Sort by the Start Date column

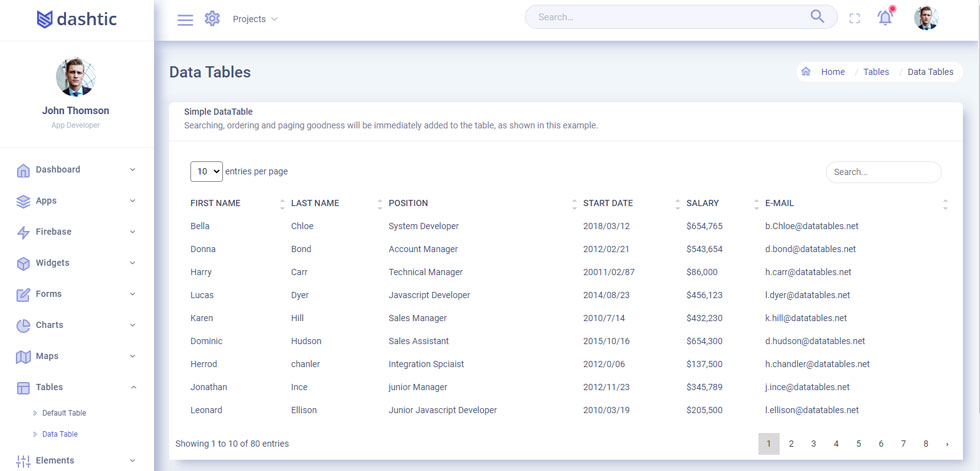click(608, 203)
